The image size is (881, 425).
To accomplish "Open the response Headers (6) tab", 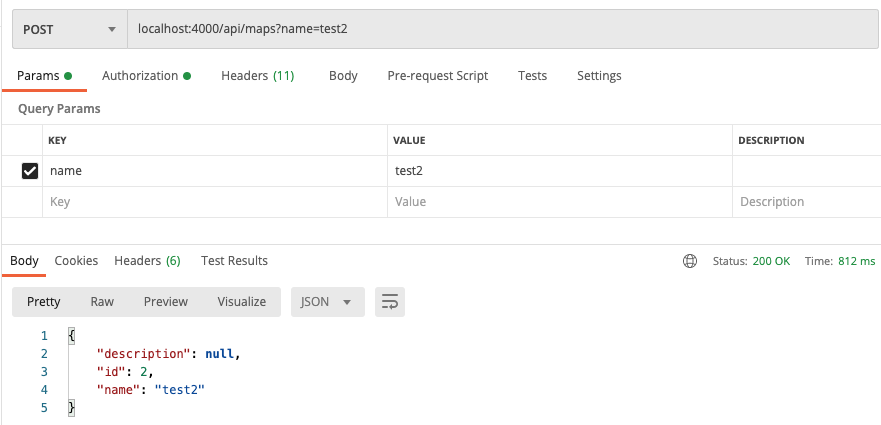I will pyautogui.click(x=147, y=261).
